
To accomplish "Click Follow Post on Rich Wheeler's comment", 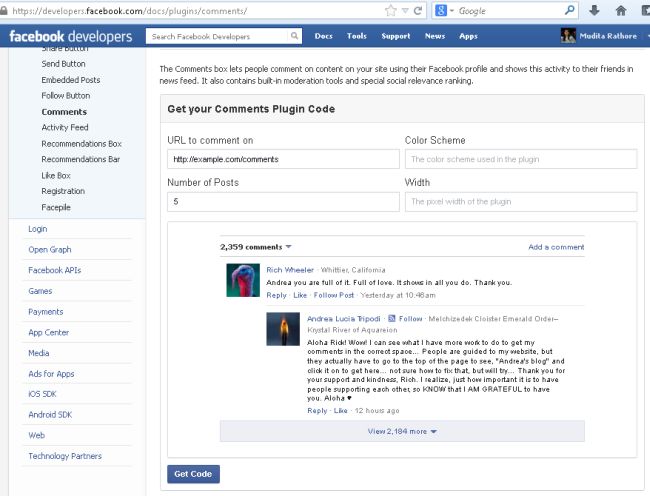I will (x=334, y=295).
